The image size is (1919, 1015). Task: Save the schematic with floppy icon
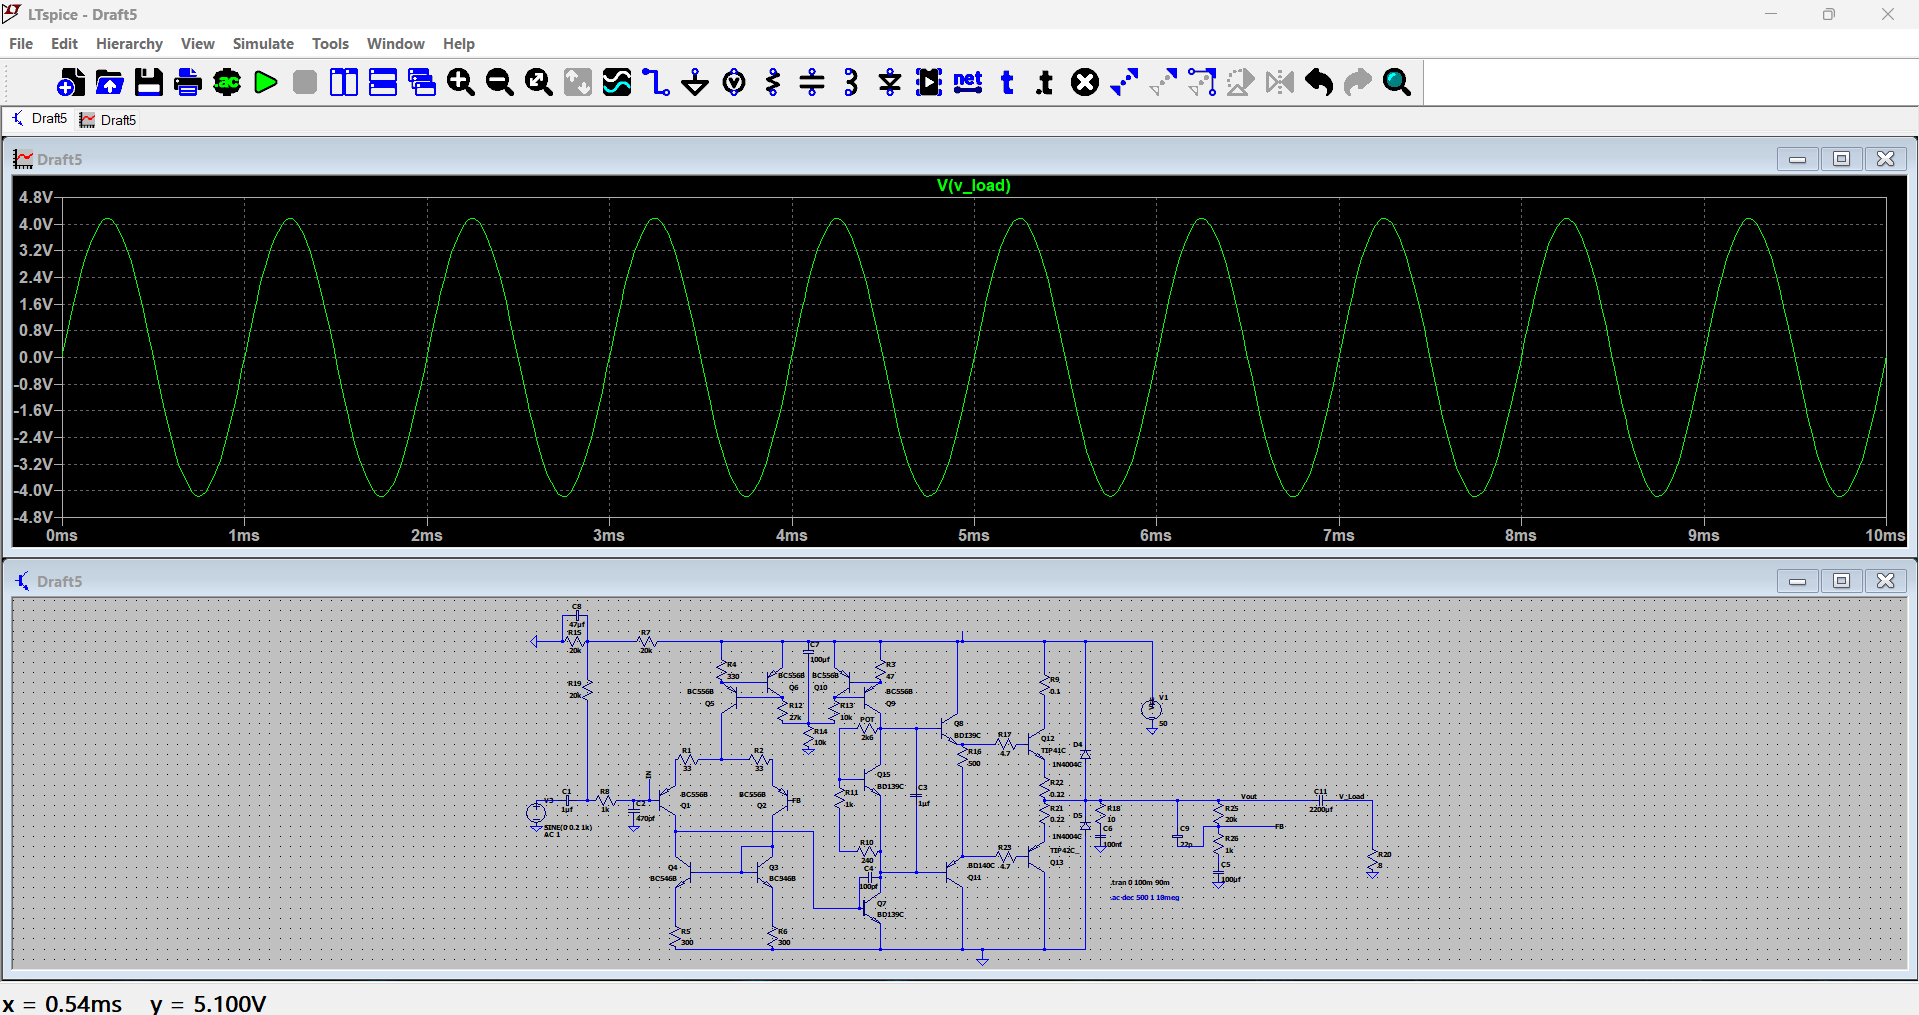(x=149, y=82)
